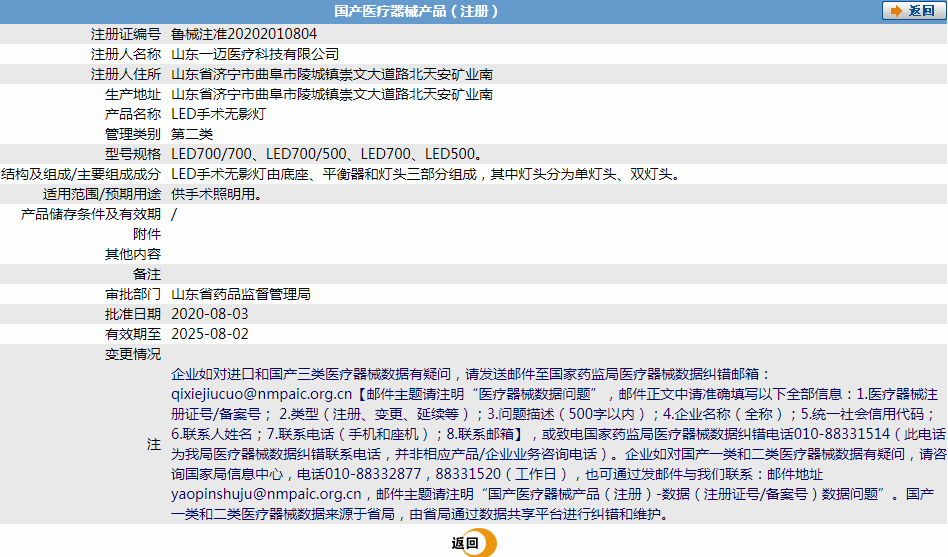Select management category 第二类
Viewport: 948px width, 557px height.
tap(192, 134)
